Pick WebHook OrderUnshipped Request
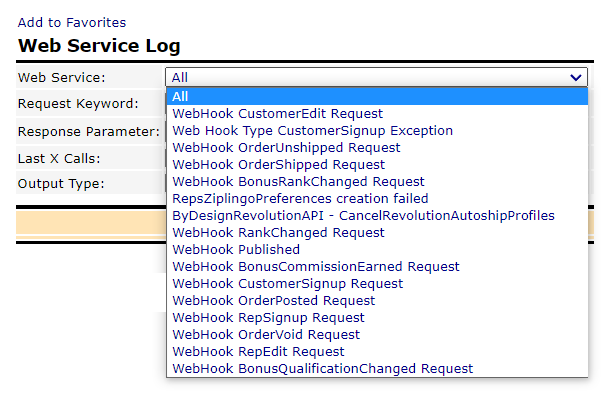 pyautogui.click(x=377, y=147)
